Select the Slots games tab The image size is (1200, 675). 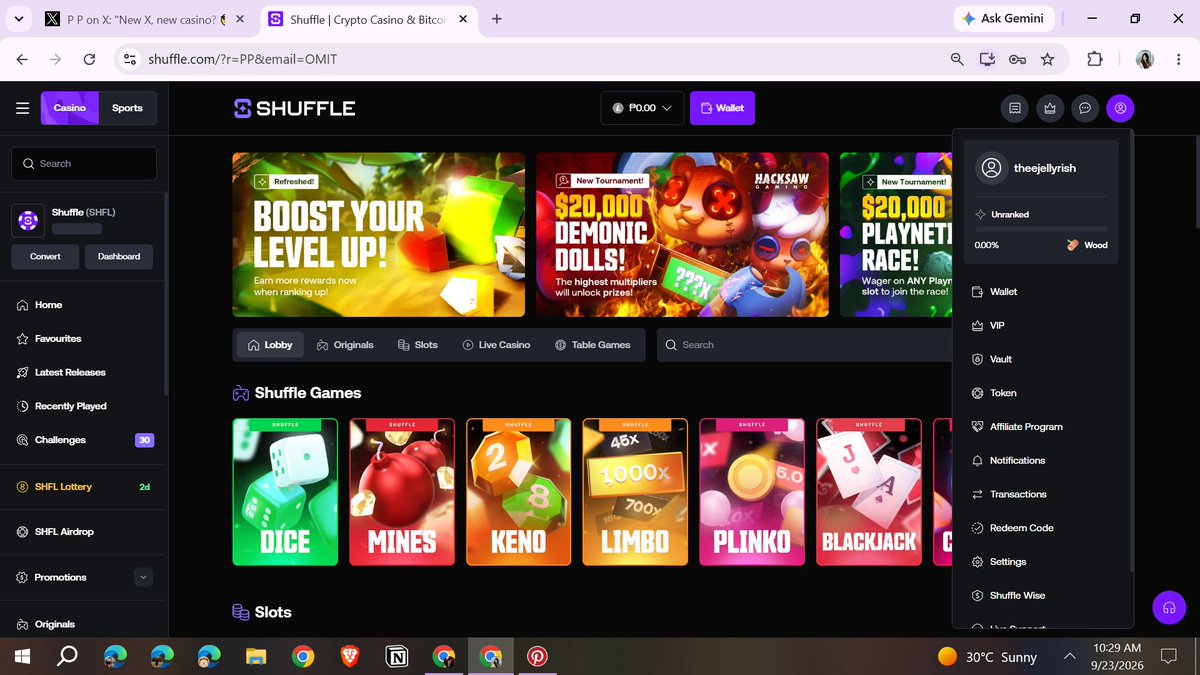tap(418, 345)
